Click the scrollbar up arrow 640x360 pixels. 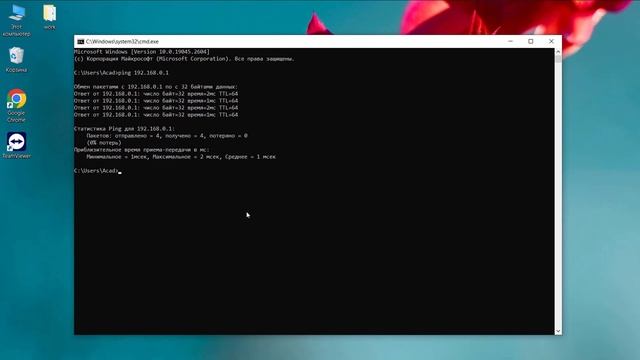coord(558,52)
